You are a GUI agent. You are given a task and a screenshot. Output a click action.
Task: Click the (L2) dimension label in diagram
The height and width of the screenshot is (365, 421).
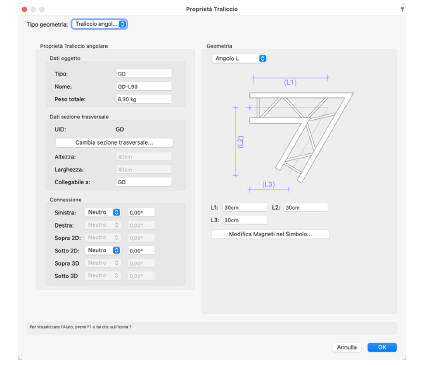240,142
